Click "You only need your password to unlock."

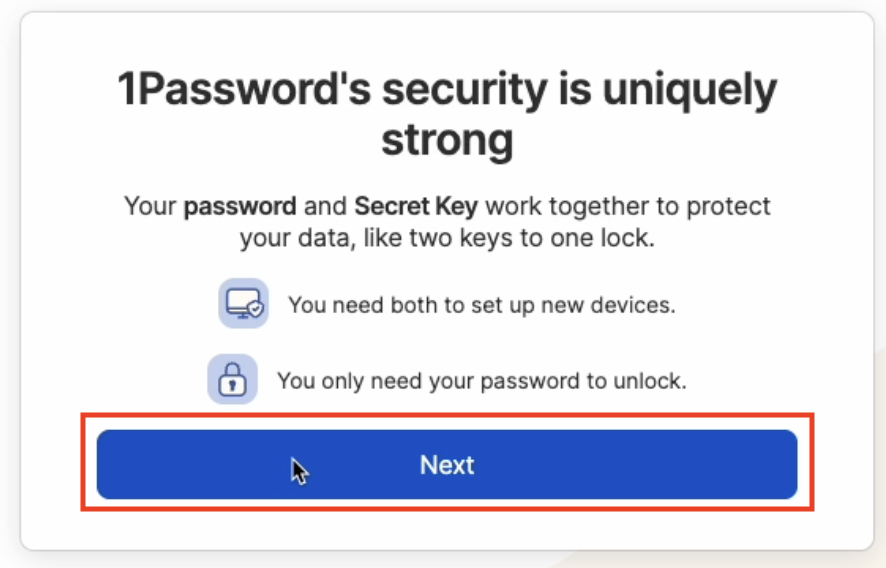[481, 381]
